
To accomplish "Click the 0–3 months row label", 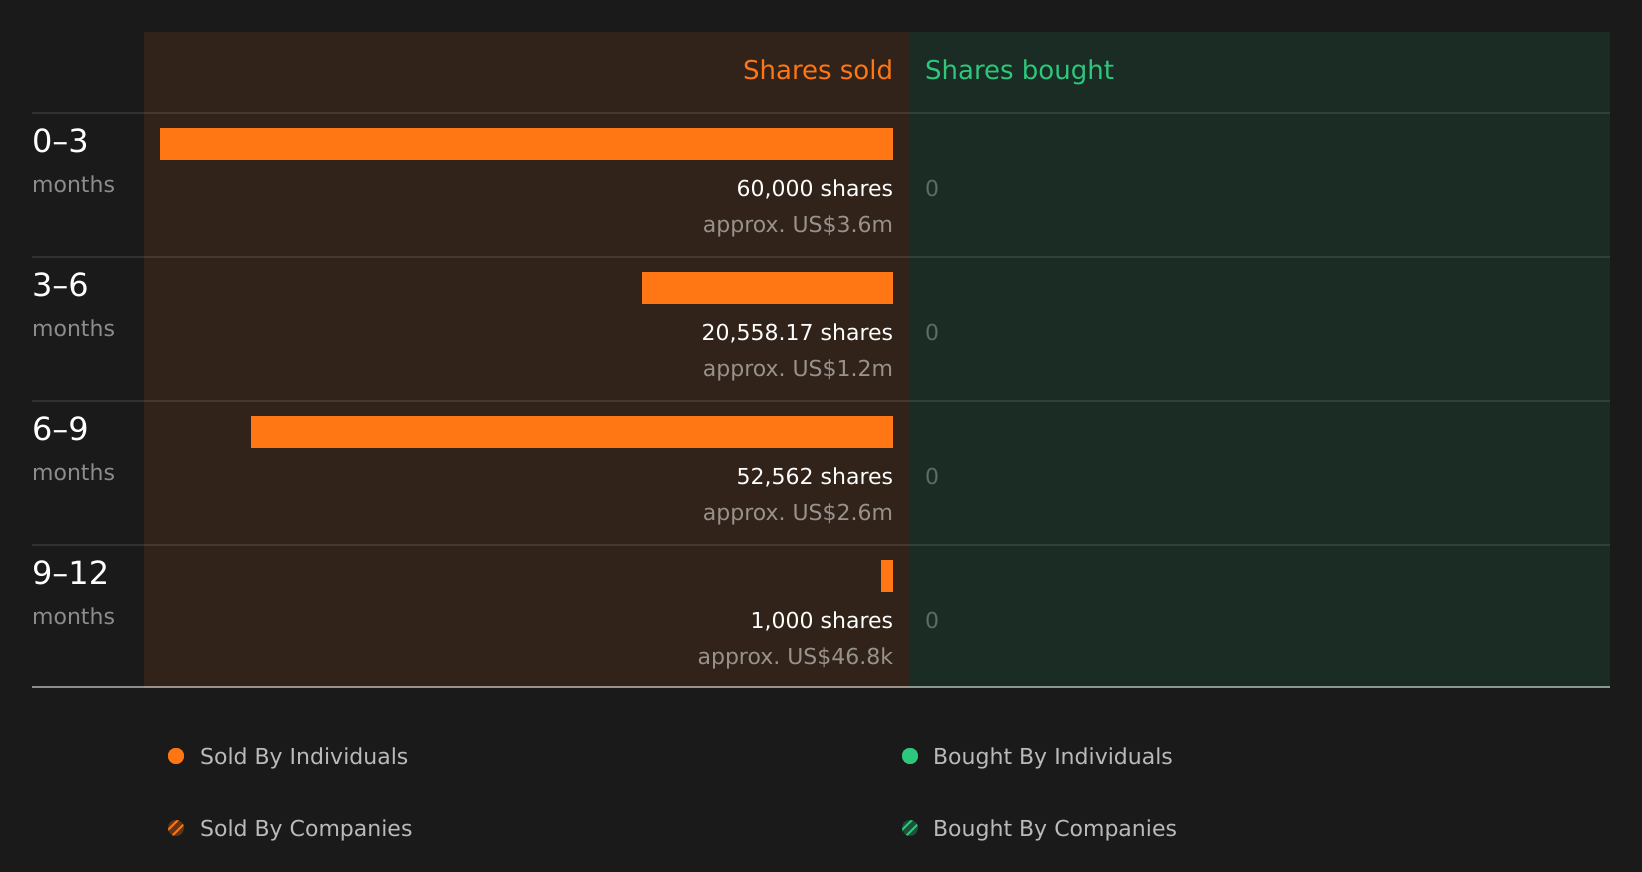I will click(x=73, y=160).
